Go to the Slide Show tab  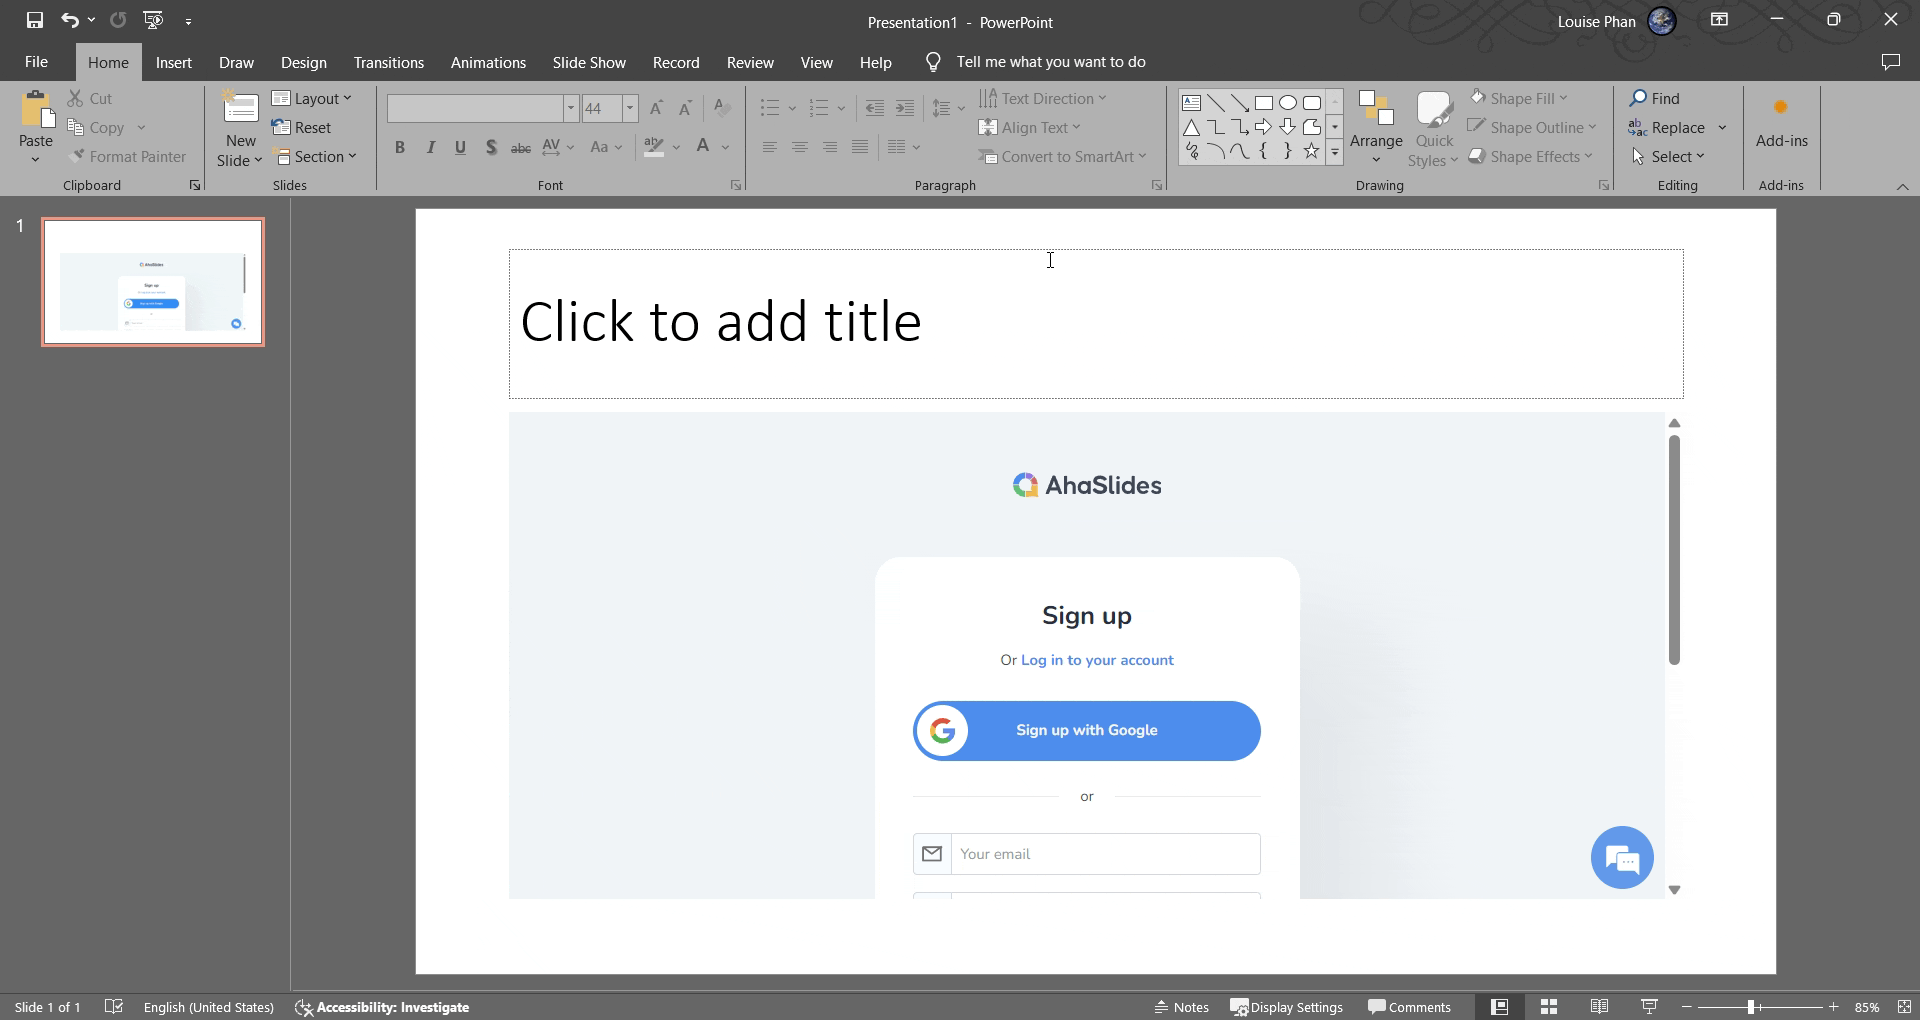pyautogui.click(x=589, y=62)
